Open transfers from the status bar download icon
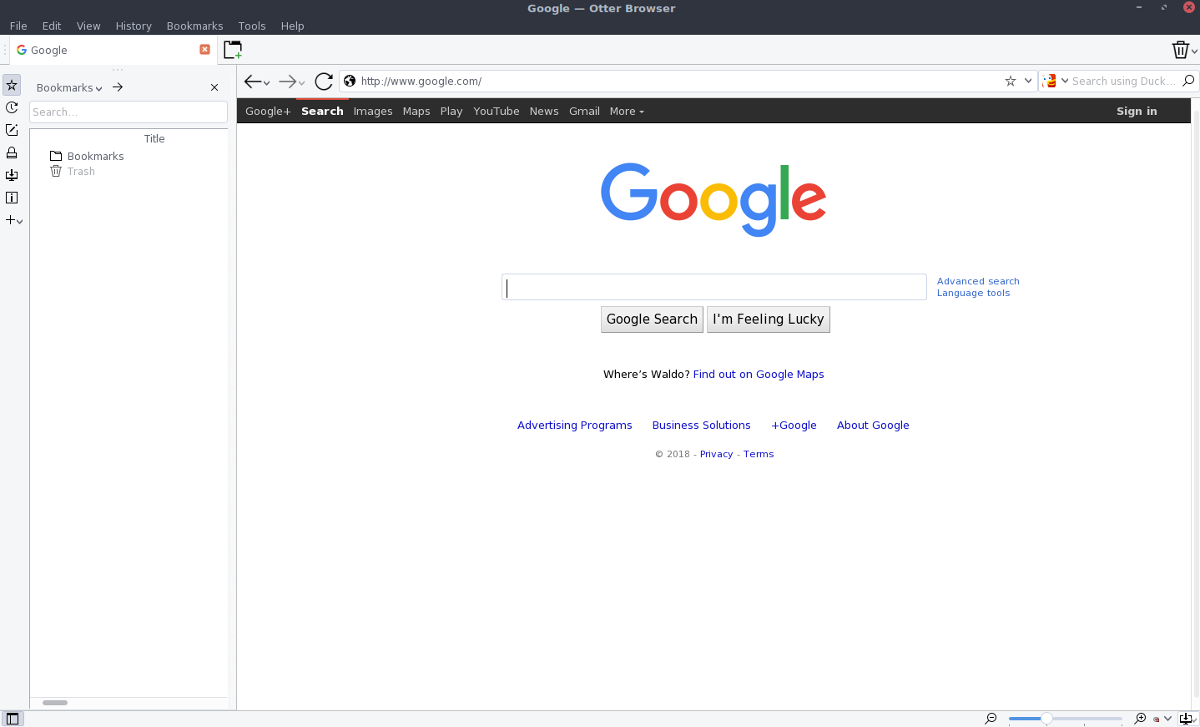Viewport: 1200px width, 727px height. click(1186, 718)
